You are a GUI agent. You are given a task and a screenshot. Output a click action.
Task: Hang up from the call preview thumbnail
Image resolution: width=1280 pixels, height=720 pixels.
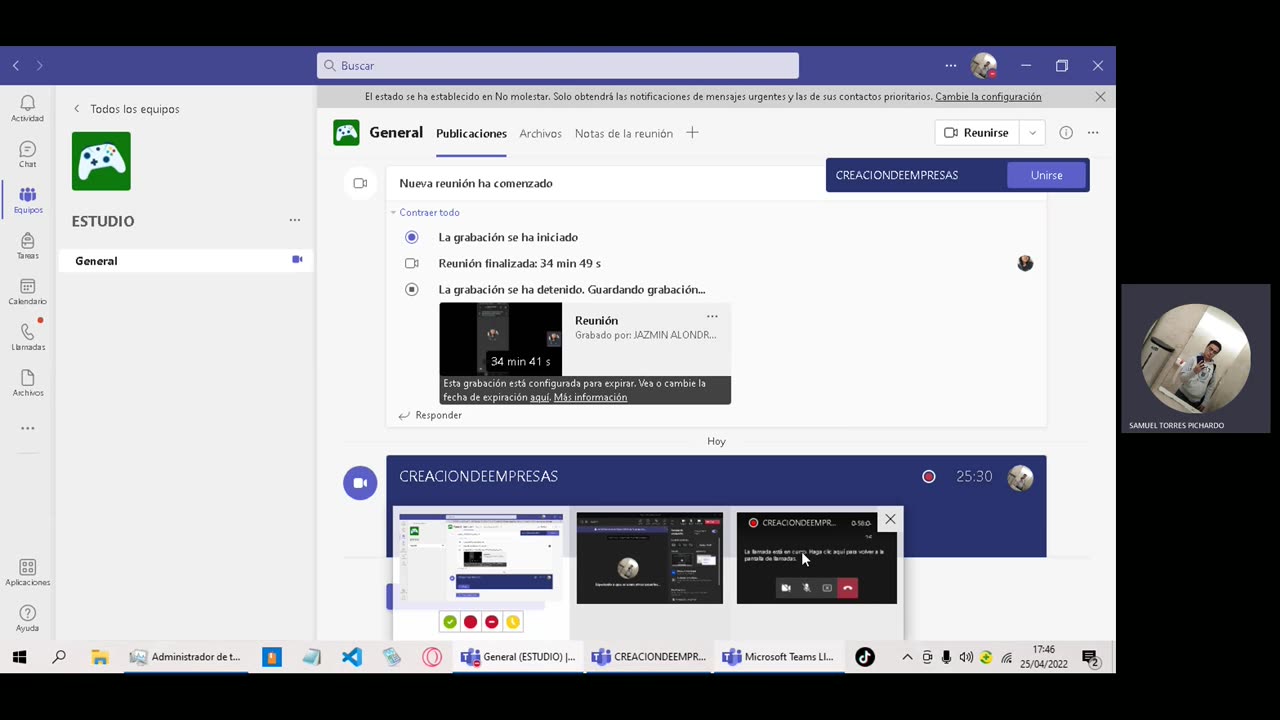point(847,588)
